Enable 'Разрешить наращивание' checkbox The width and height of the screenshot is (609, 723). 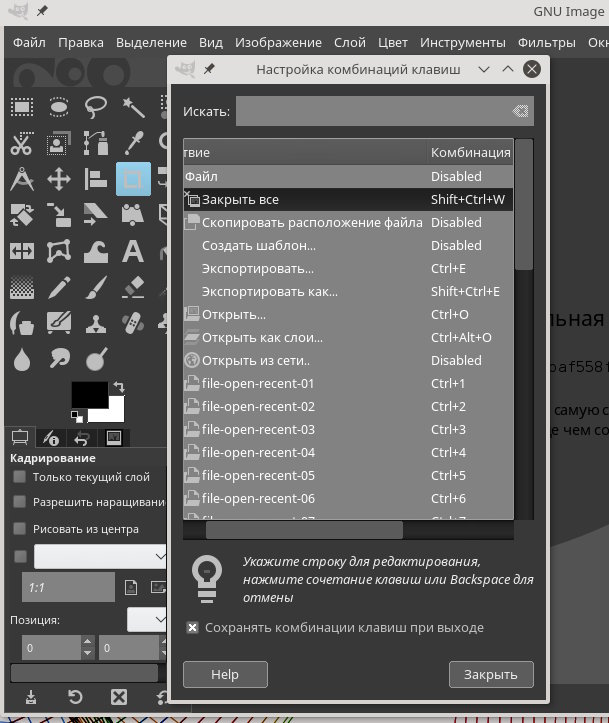point(19,502)
